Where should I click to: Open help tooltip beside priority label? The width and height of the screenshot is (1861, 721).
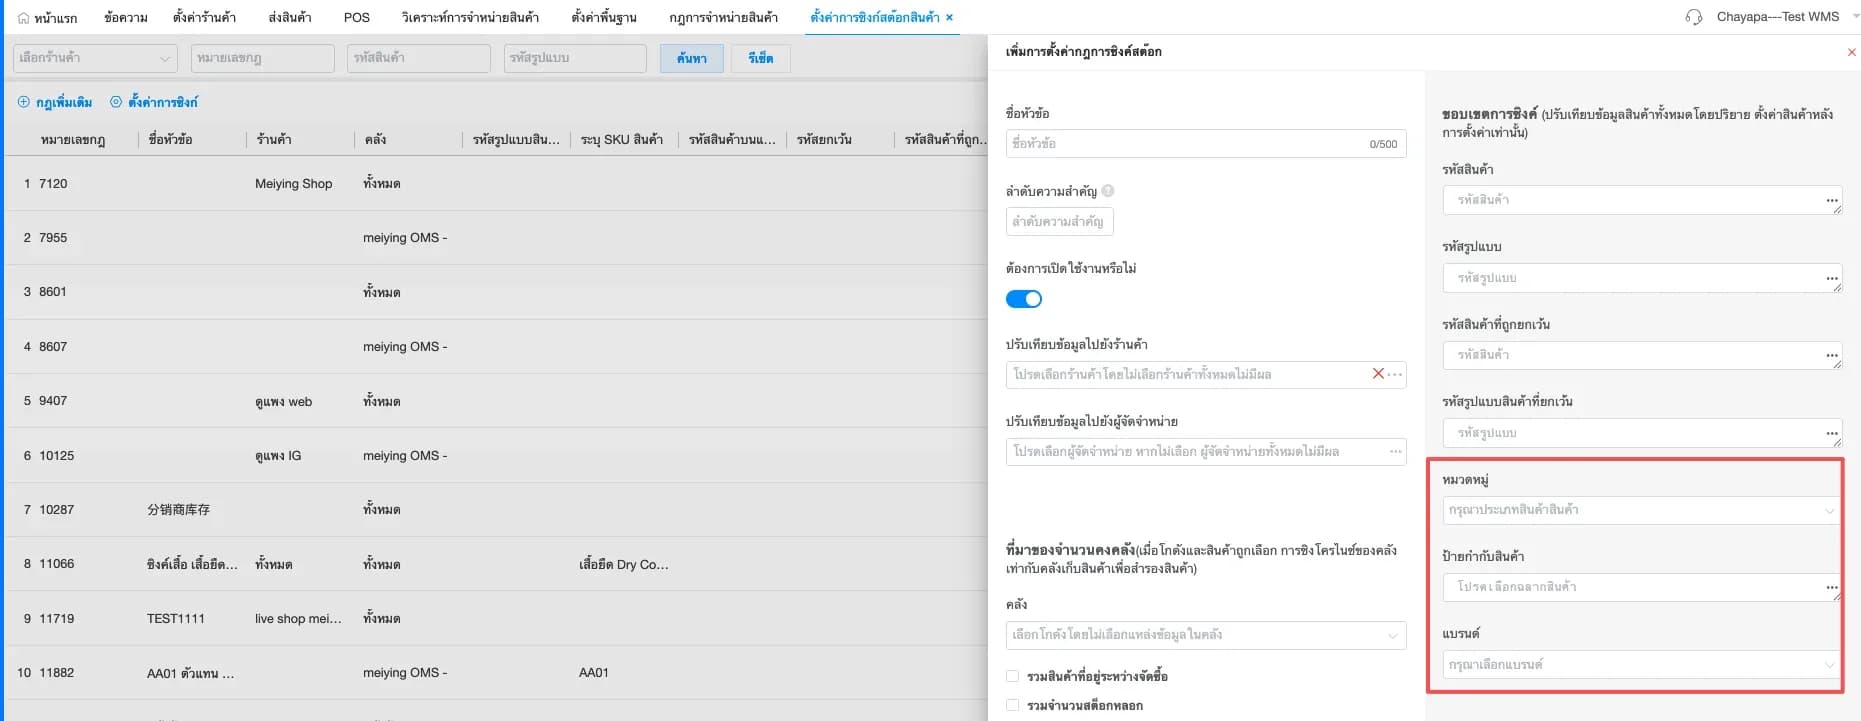[1108, 191]
